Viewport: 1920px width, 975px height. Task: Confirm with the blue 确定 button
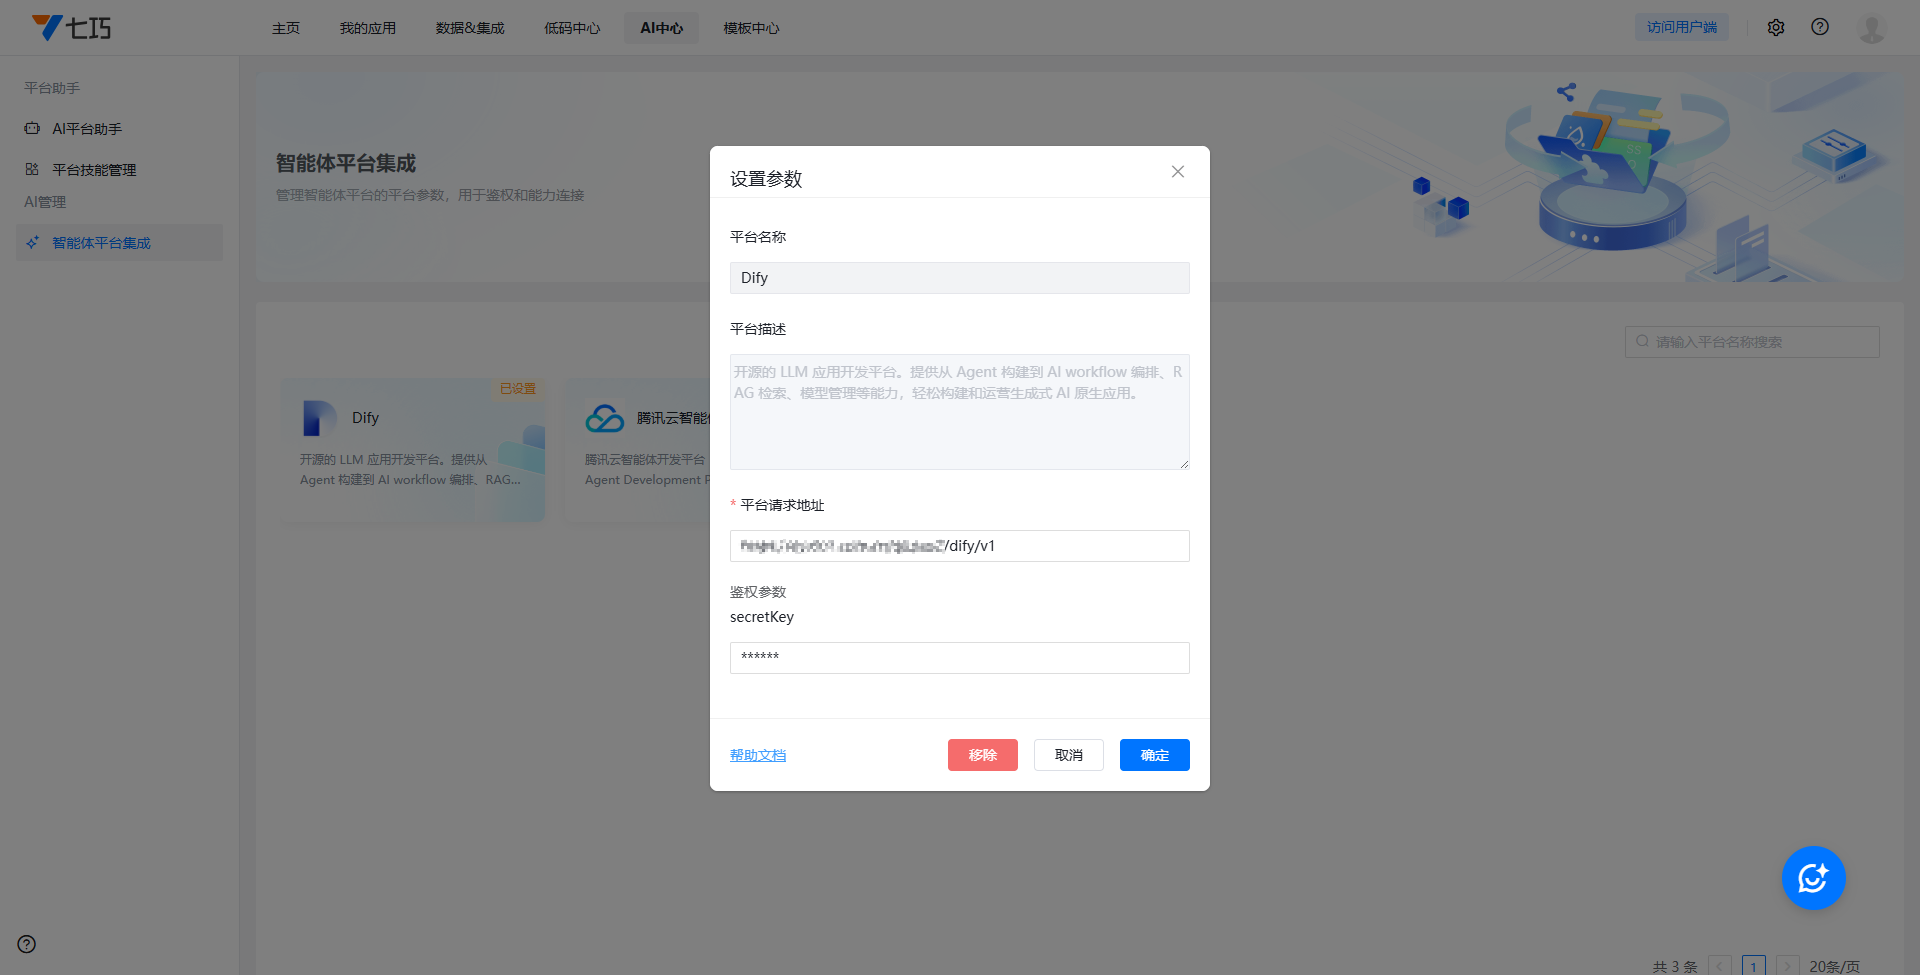pyautogui.click(x=1154, y=755)
